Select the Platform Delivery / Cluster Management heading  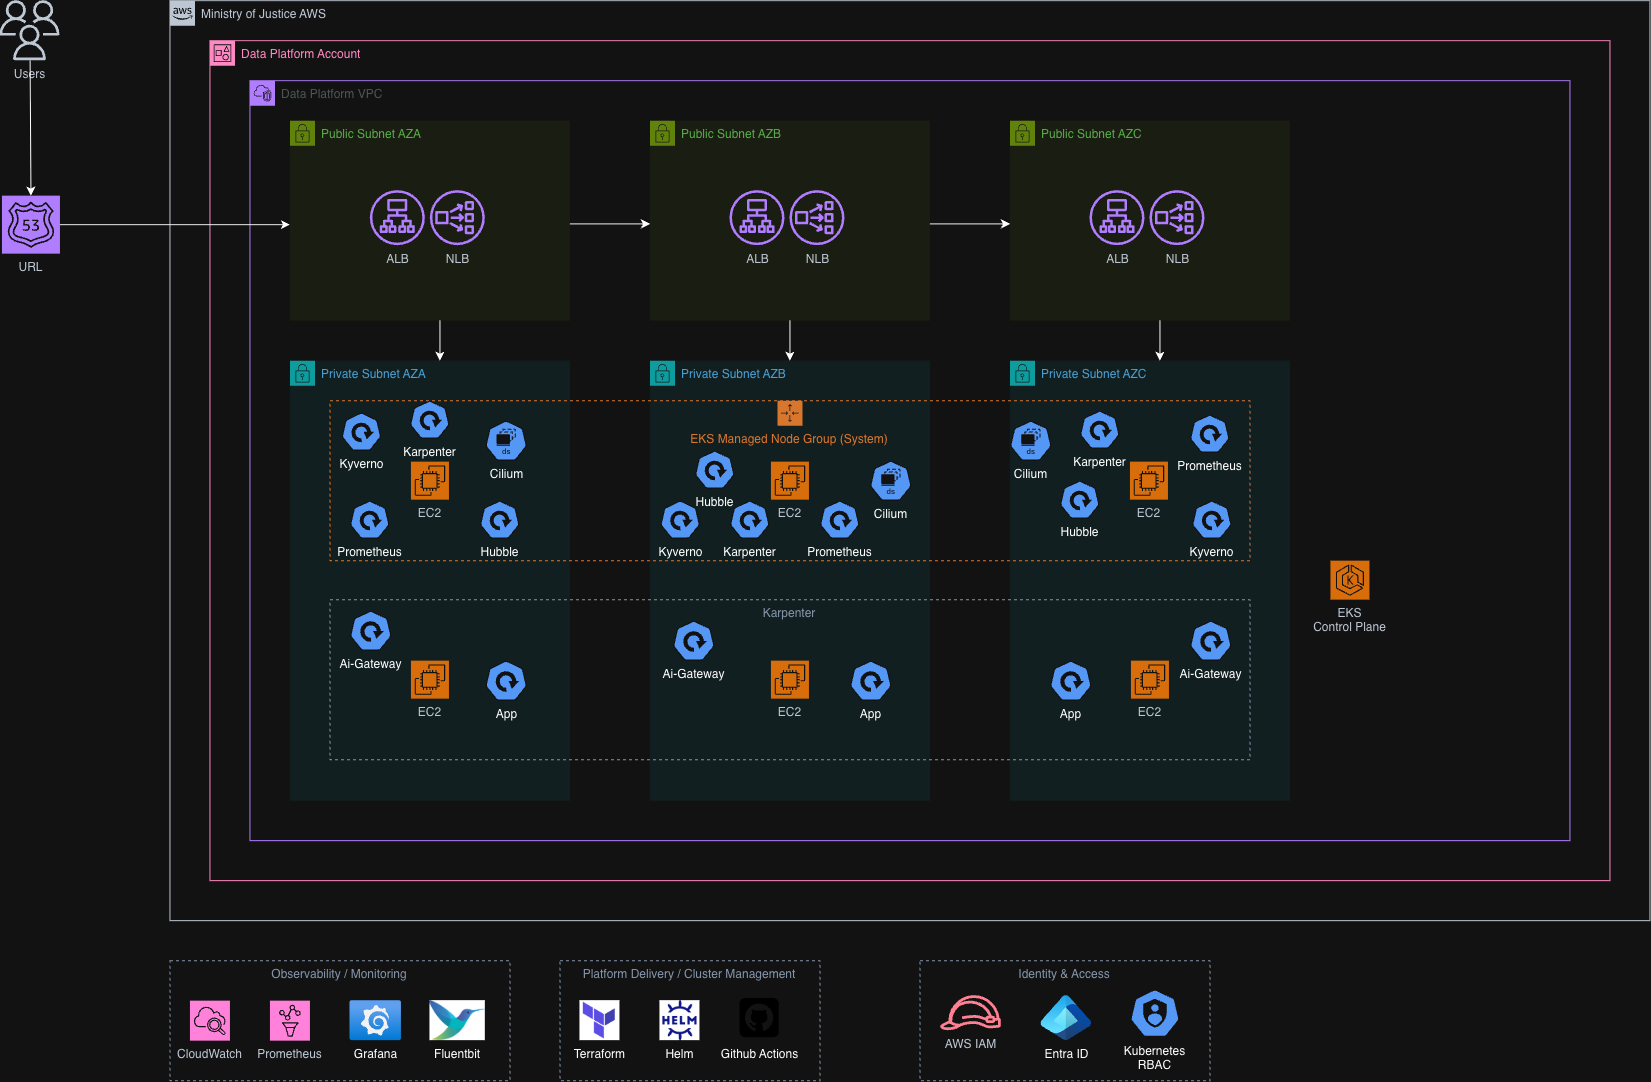[x=689, y=974]
